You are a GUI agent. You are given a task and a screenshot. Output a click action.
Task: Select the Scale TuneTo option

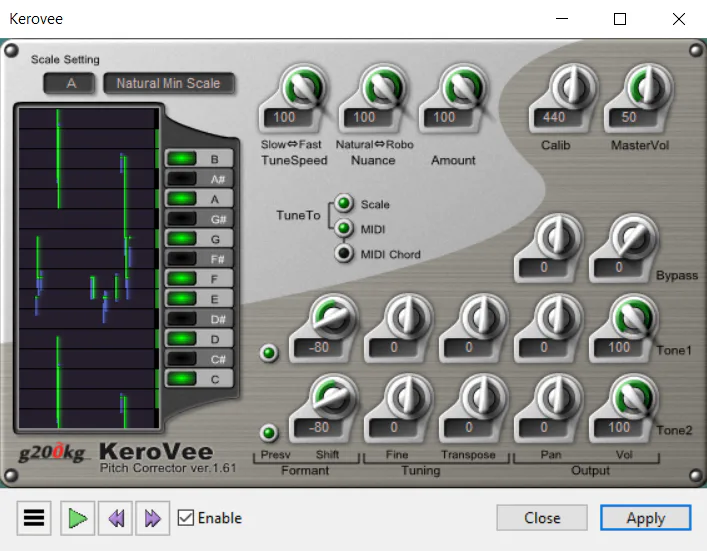[344, 204]
